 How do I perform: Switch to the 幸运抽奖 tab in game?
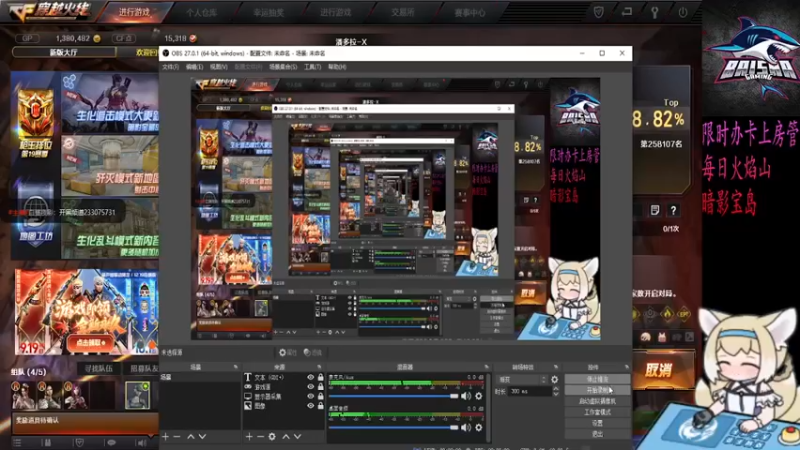(x=268, y=13)
